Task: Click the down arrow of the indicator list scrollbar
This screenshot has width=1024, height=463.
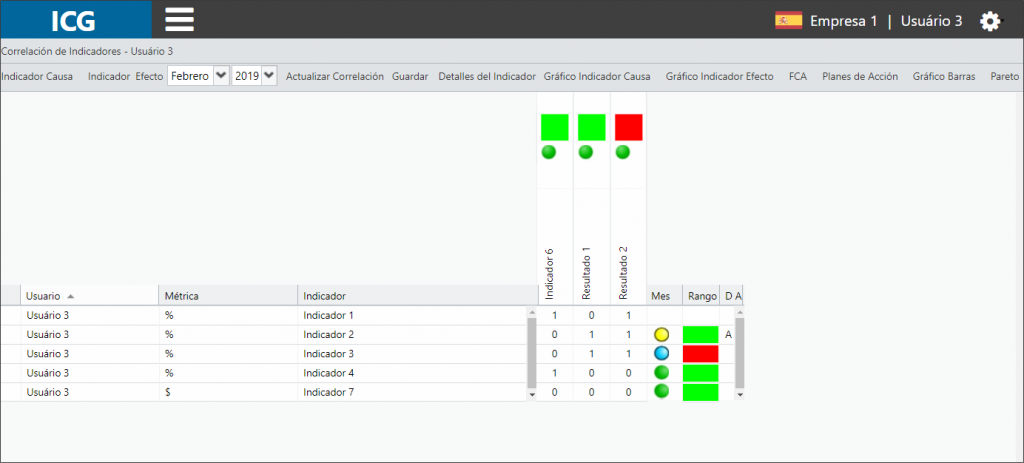Action: click(532, 394)
